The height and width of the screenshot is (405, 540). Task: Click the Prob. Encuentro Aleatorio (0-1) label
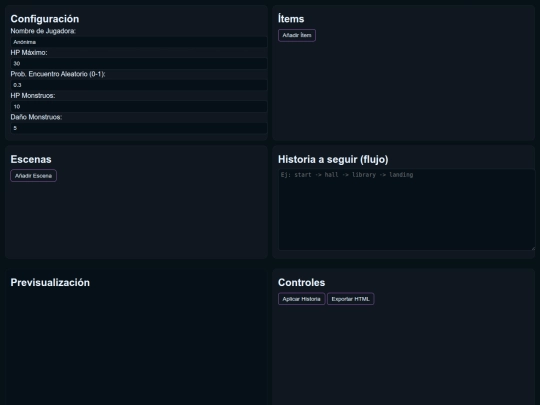pos(58,74)
